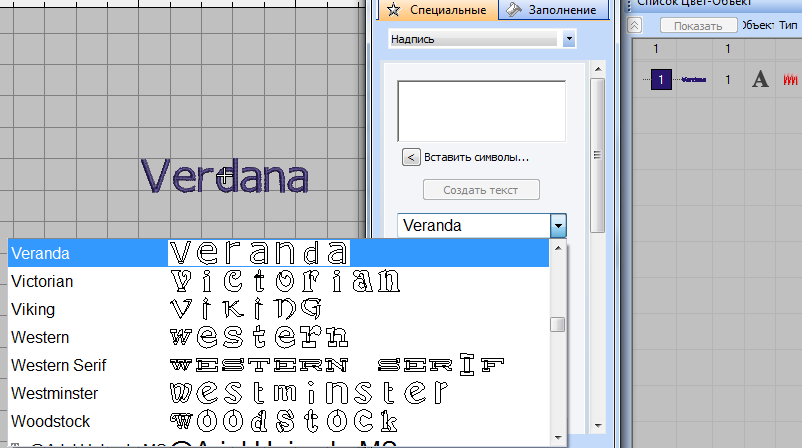
Task: Click the Объект column header
Action: pyautogui.click(x=758, y=25)
